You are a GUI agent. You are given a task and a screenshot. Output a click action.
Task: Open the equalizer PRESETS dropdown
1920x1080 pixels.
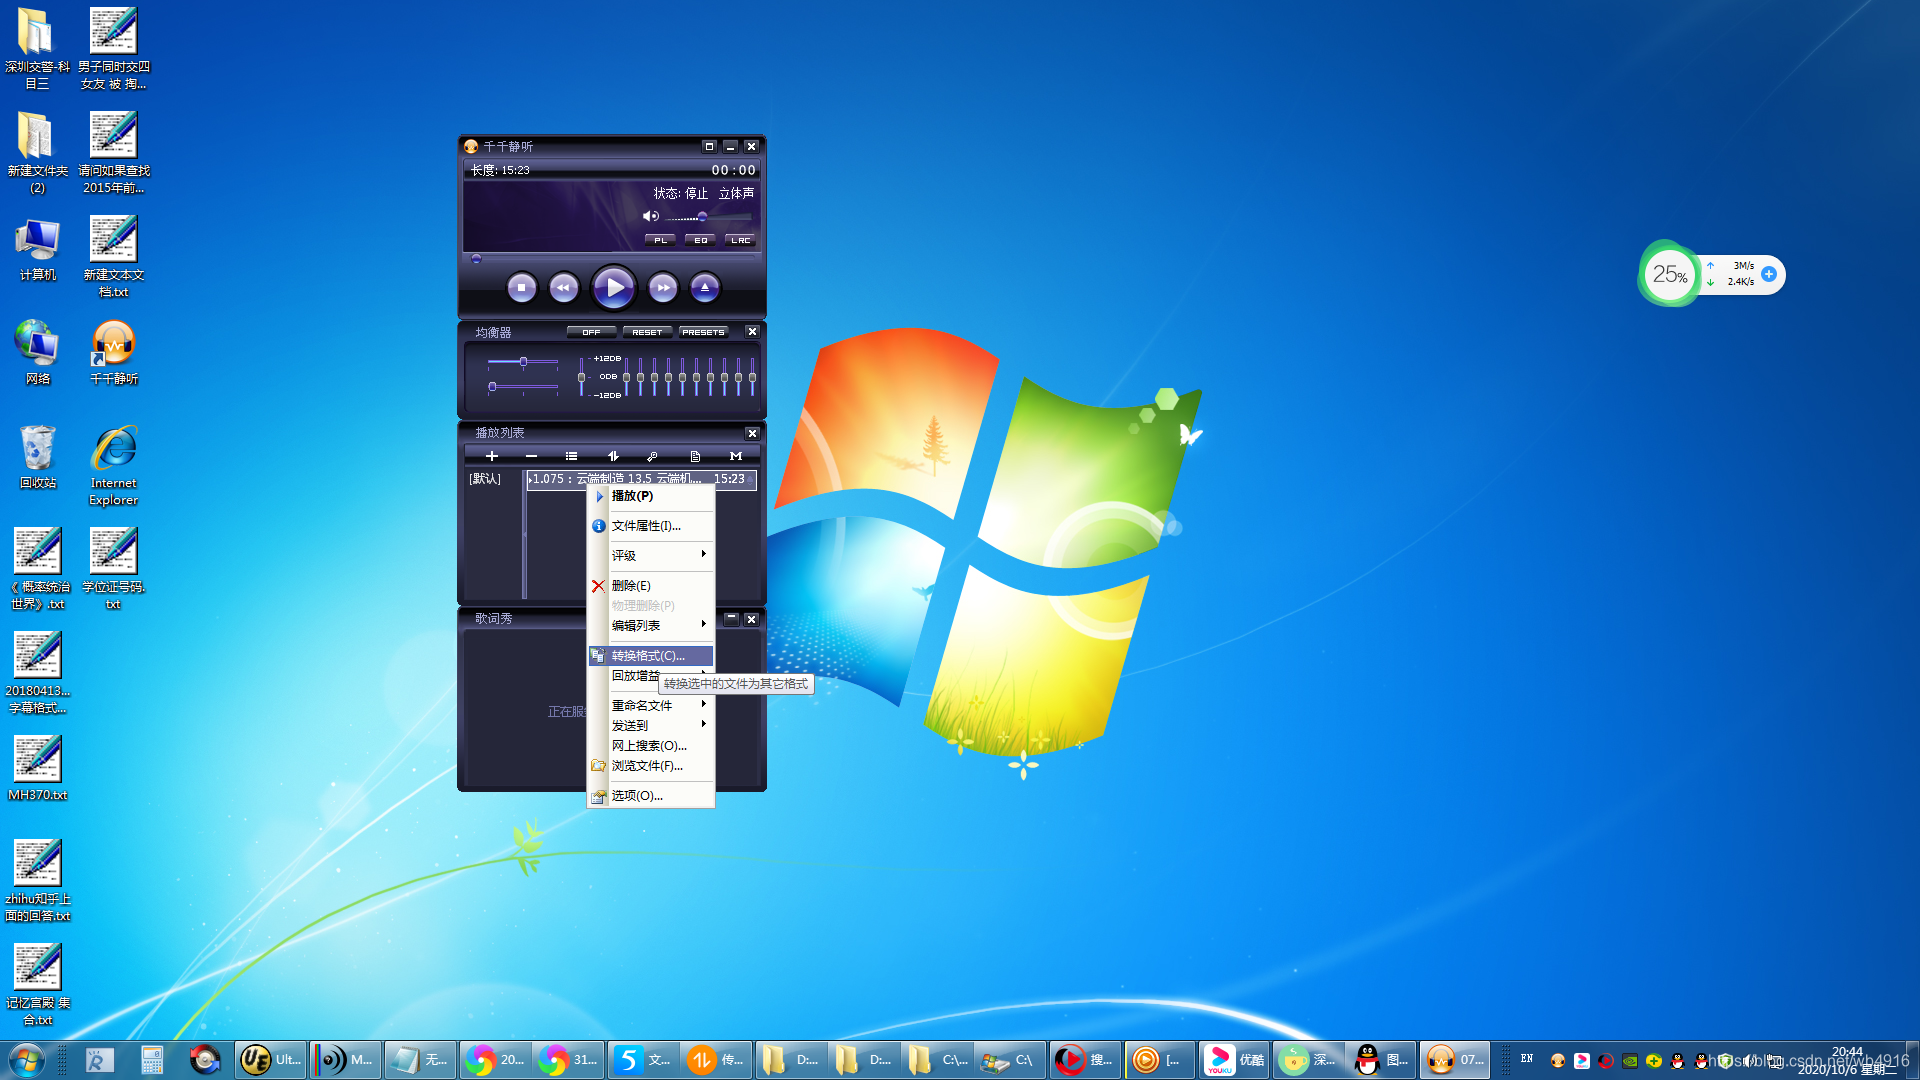coord(703,332)
